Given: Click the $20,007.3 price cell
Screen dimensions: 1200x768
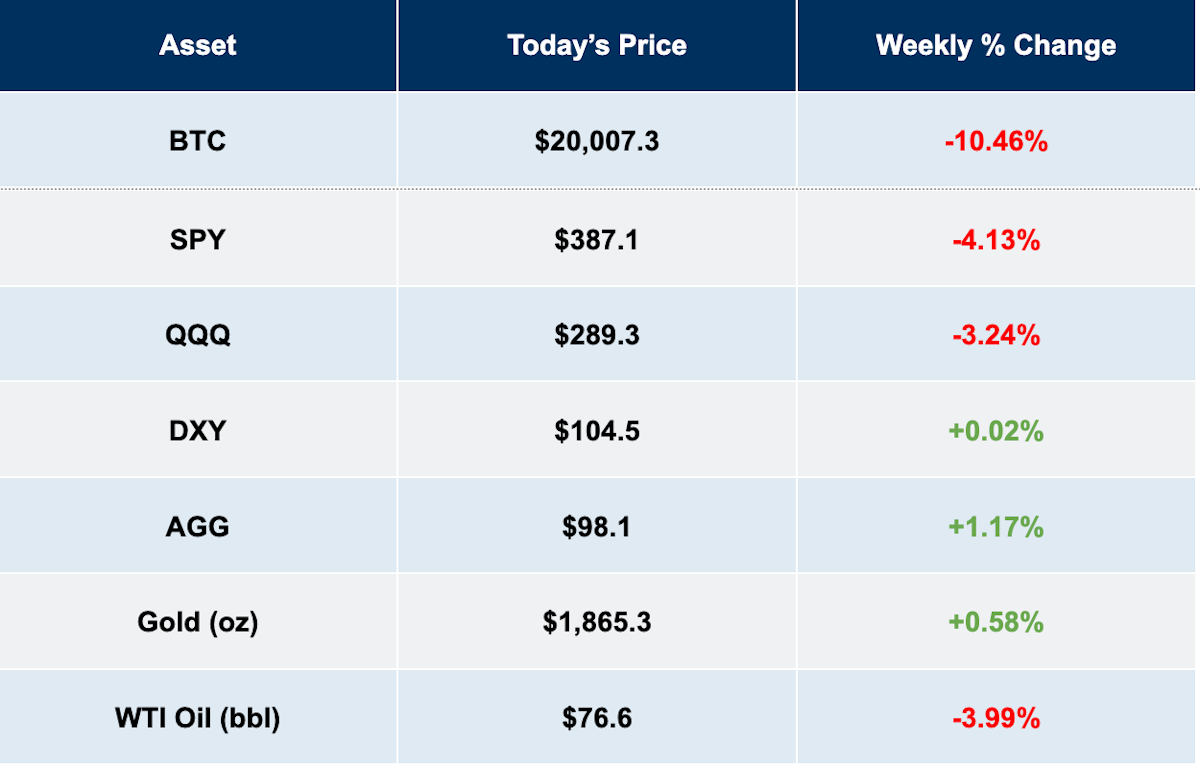Looking at the screenshot, I should pos(597,141).
